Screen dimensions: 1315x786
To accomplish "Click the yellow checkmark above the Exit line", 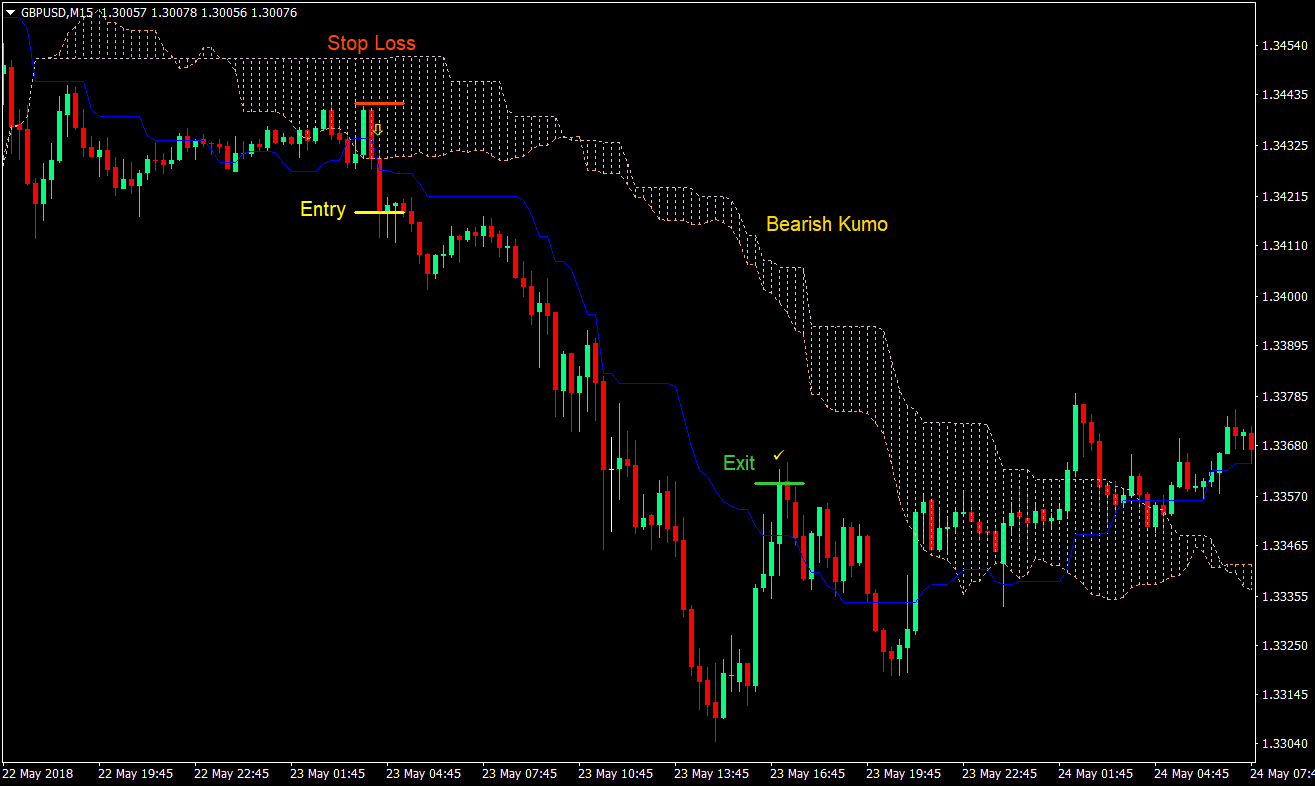I will (x=779, y=455).
